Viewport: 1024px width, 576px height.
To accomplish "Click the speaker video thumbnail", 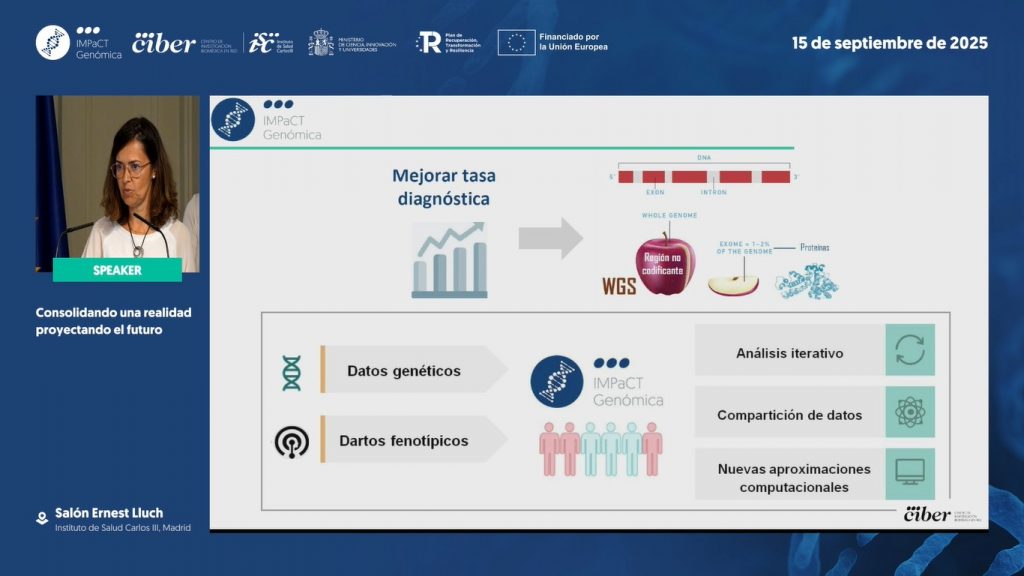I will (117, 177).
